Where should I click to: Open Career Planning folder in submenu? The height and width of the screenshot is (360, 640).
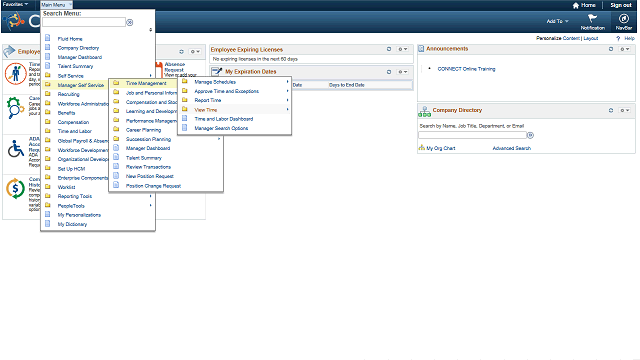(x=143, y=130)
